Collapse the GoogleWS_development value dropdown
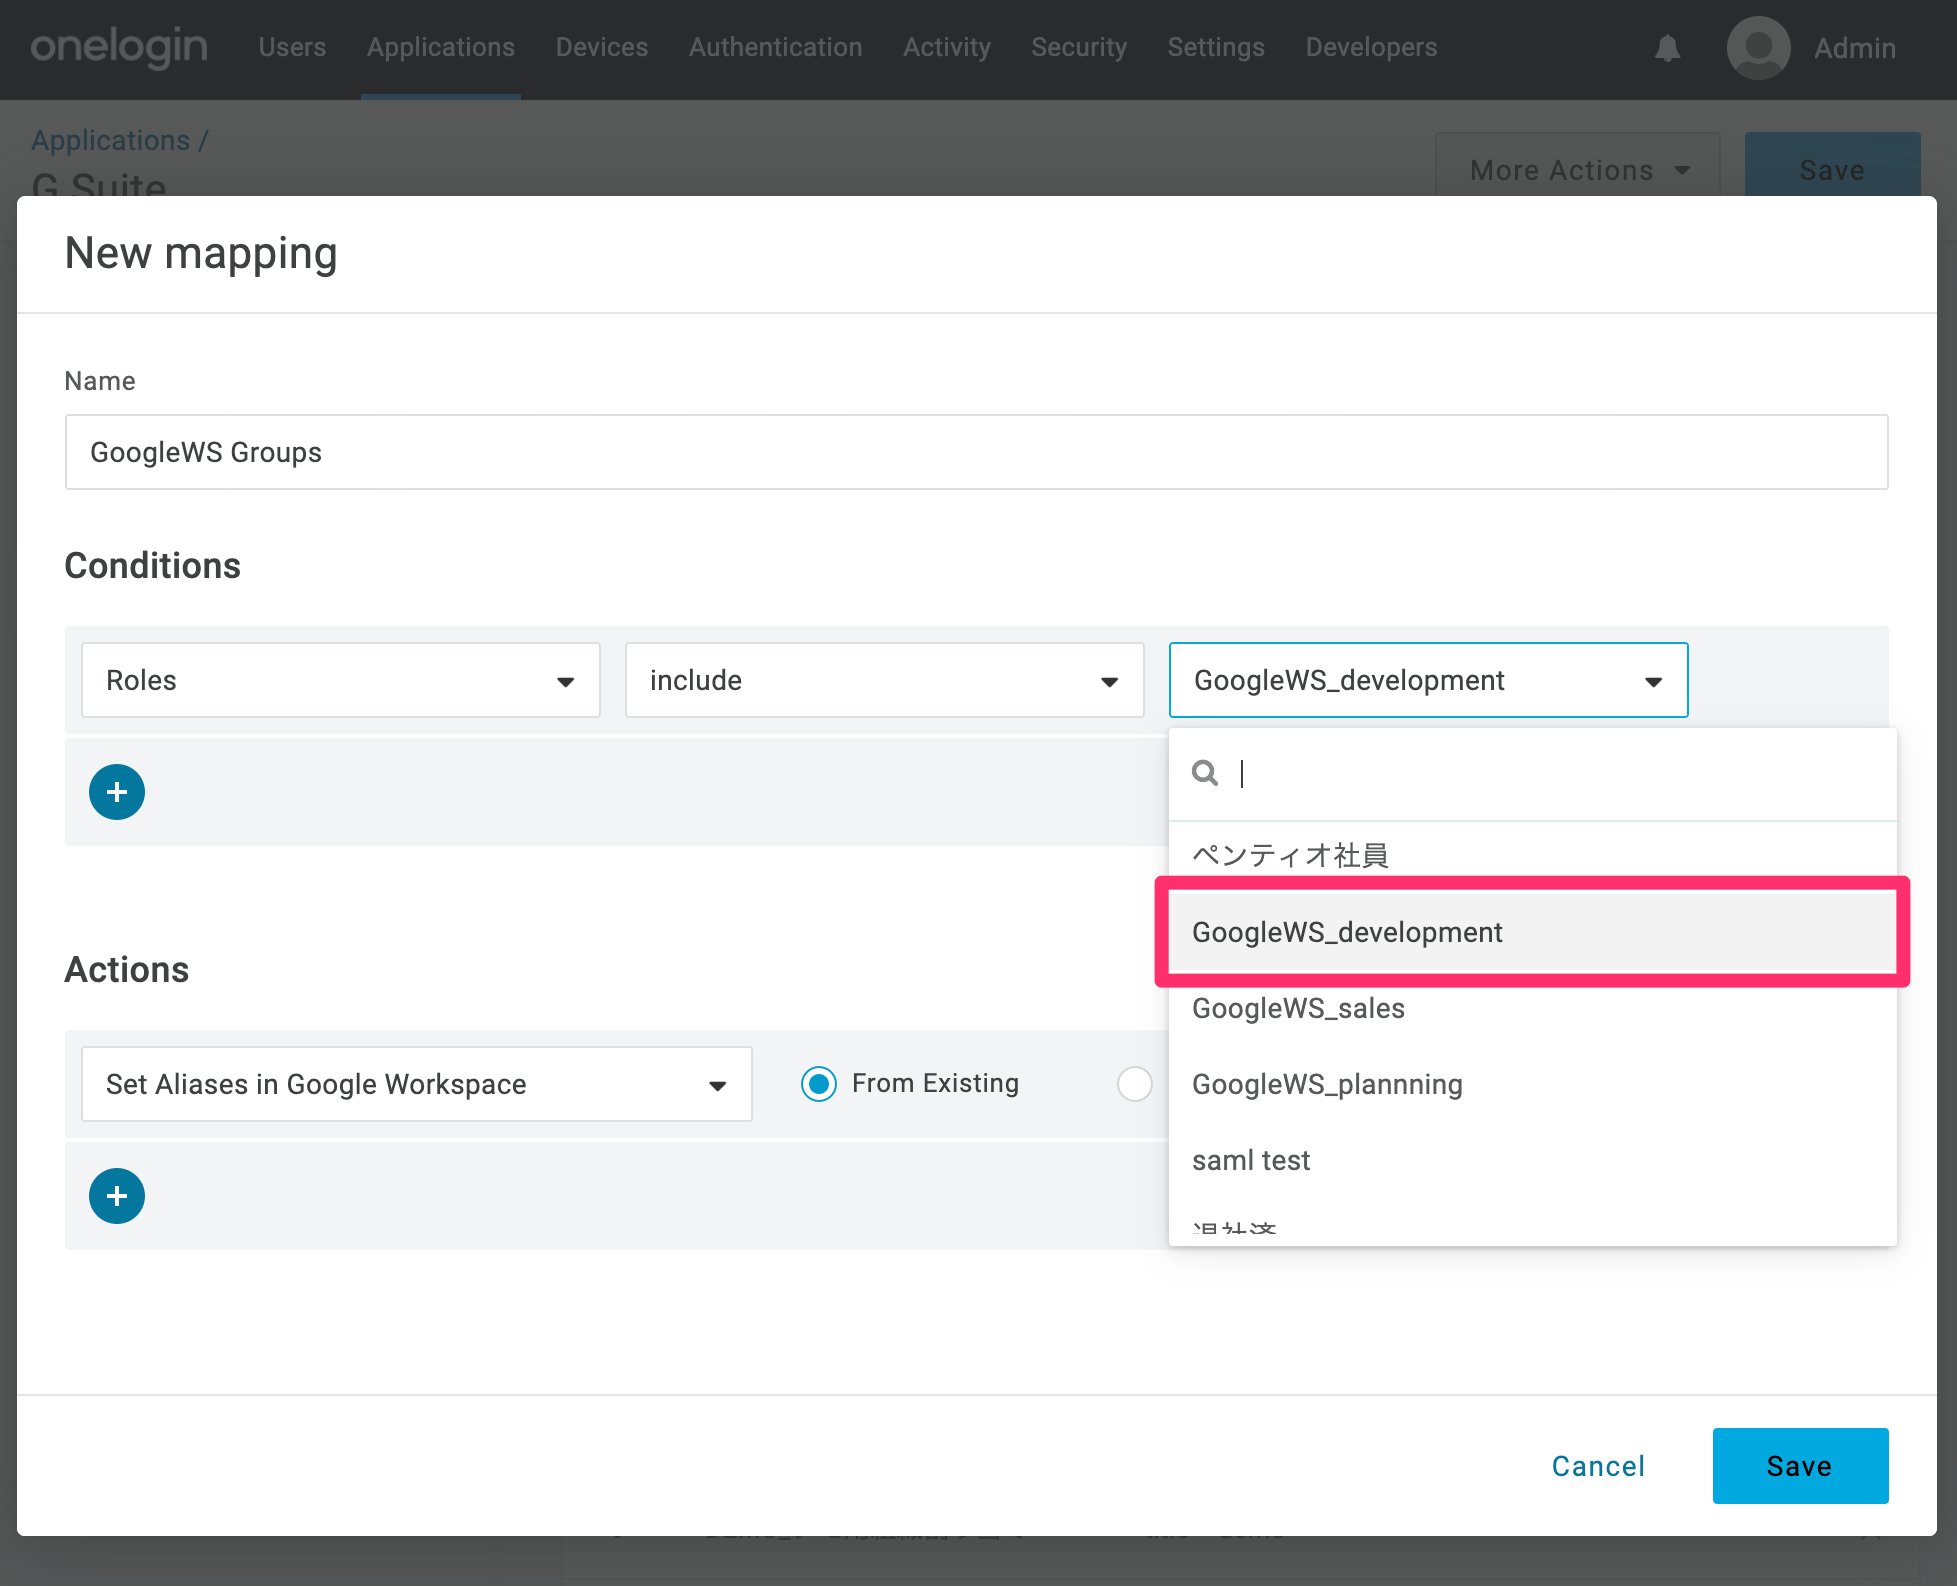This screenshot has height=1586, width=1957. point(1429,680)
